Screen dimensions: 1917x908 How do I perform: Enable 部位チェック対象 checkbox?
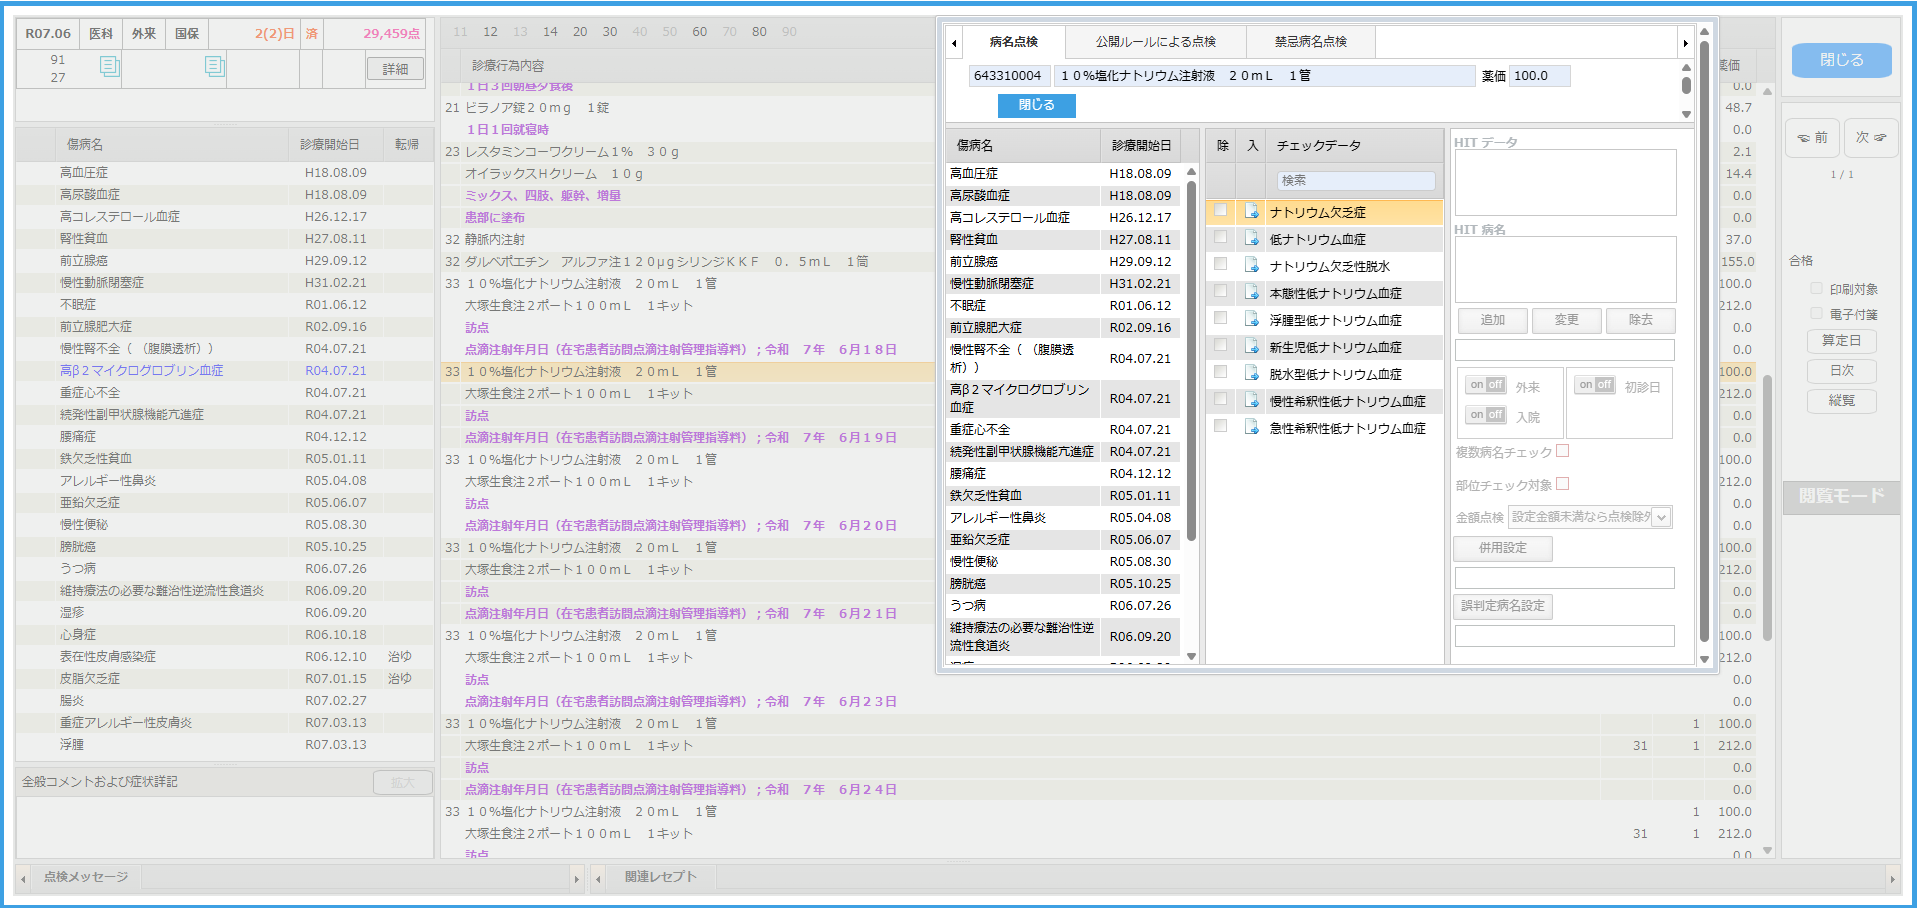[1563, 484]
